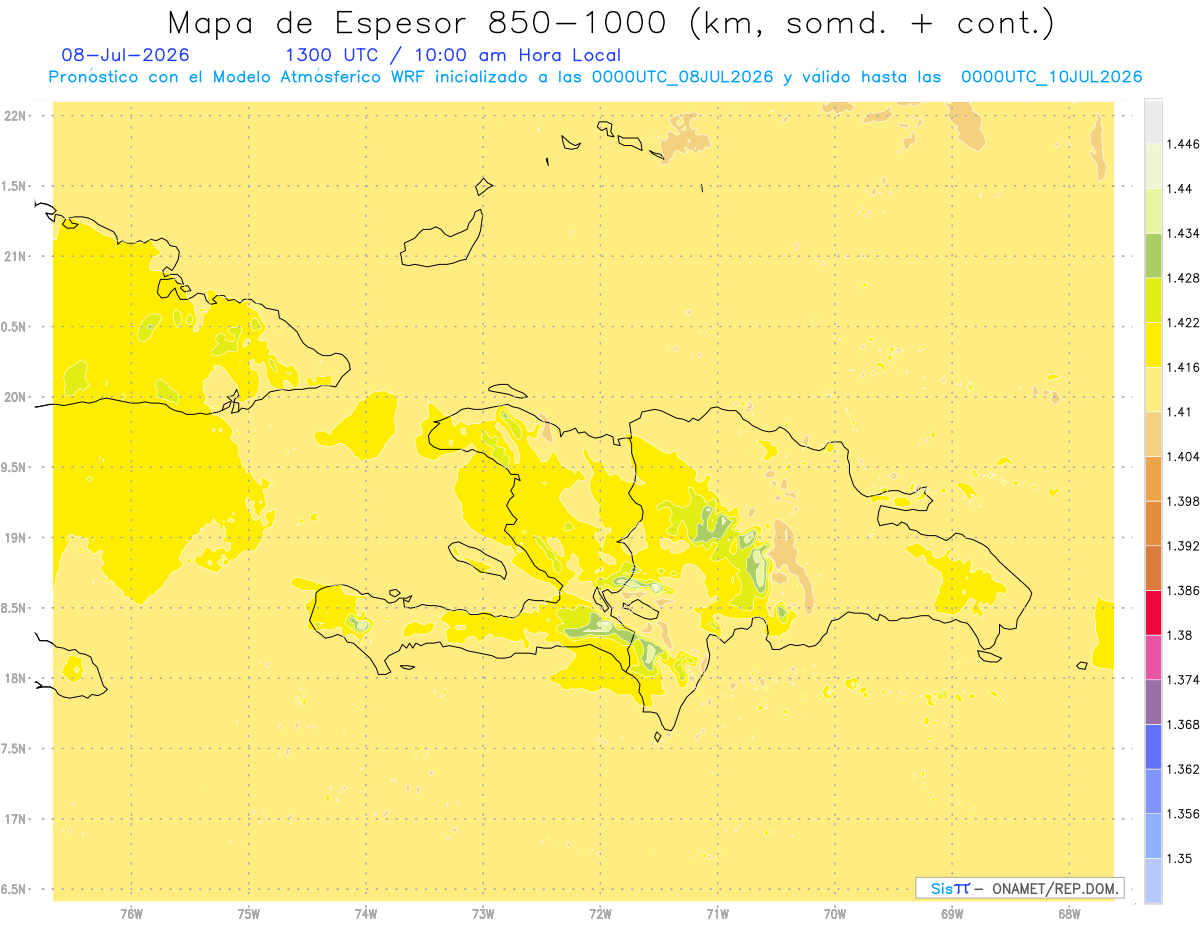1200x927 pixels.
Task: Click the colorbar value '1.434'
Action: [1182, 234]
